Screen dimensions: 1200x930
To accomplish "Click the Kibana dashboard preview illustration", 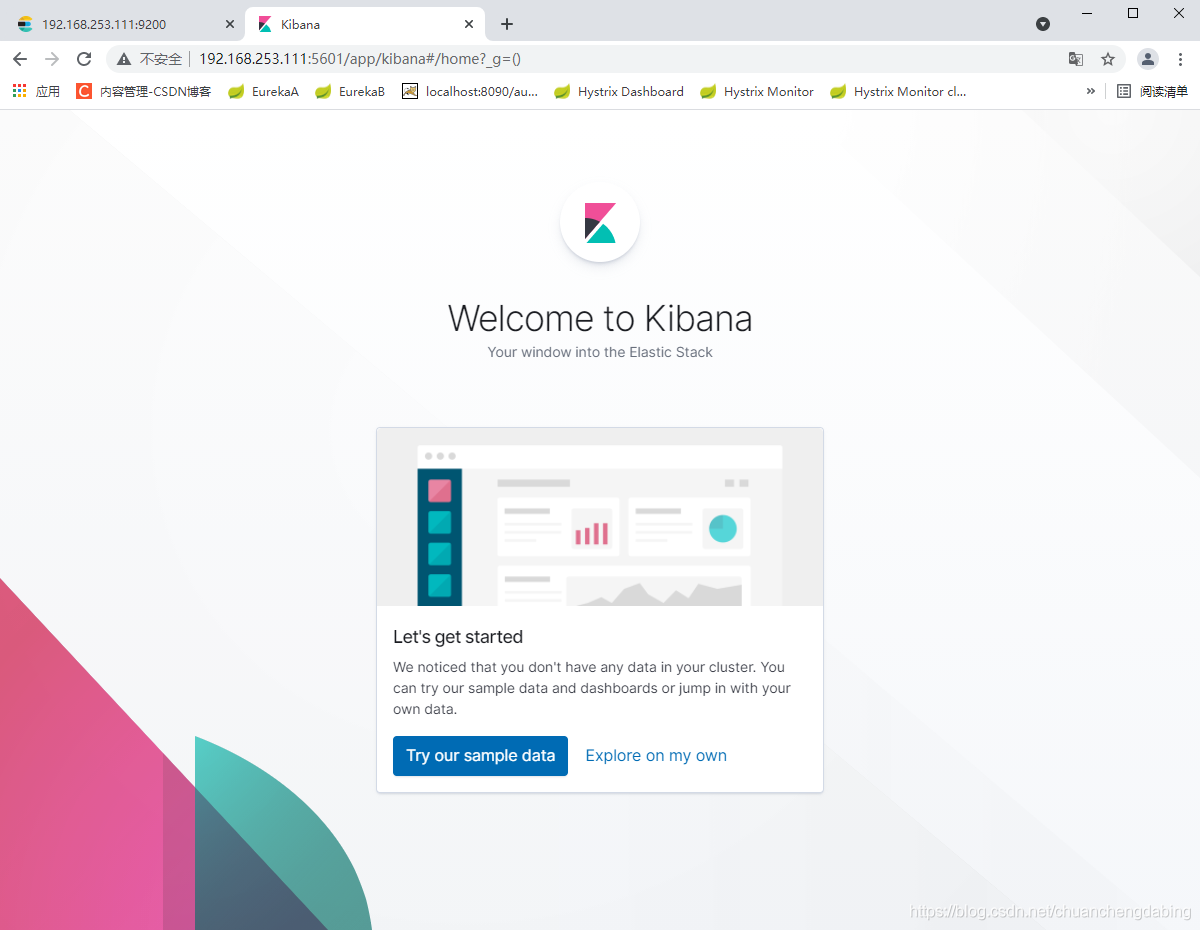I will (x=600, y=517).
